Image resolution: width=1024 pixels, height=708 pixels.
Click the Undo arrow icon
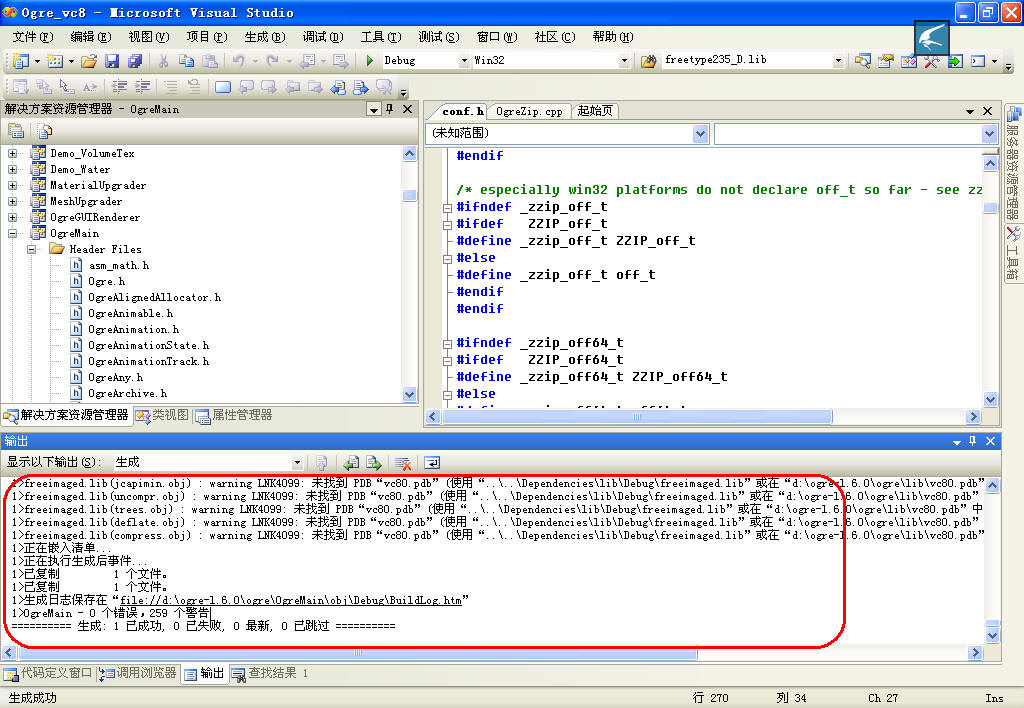[x=238, y=61]
